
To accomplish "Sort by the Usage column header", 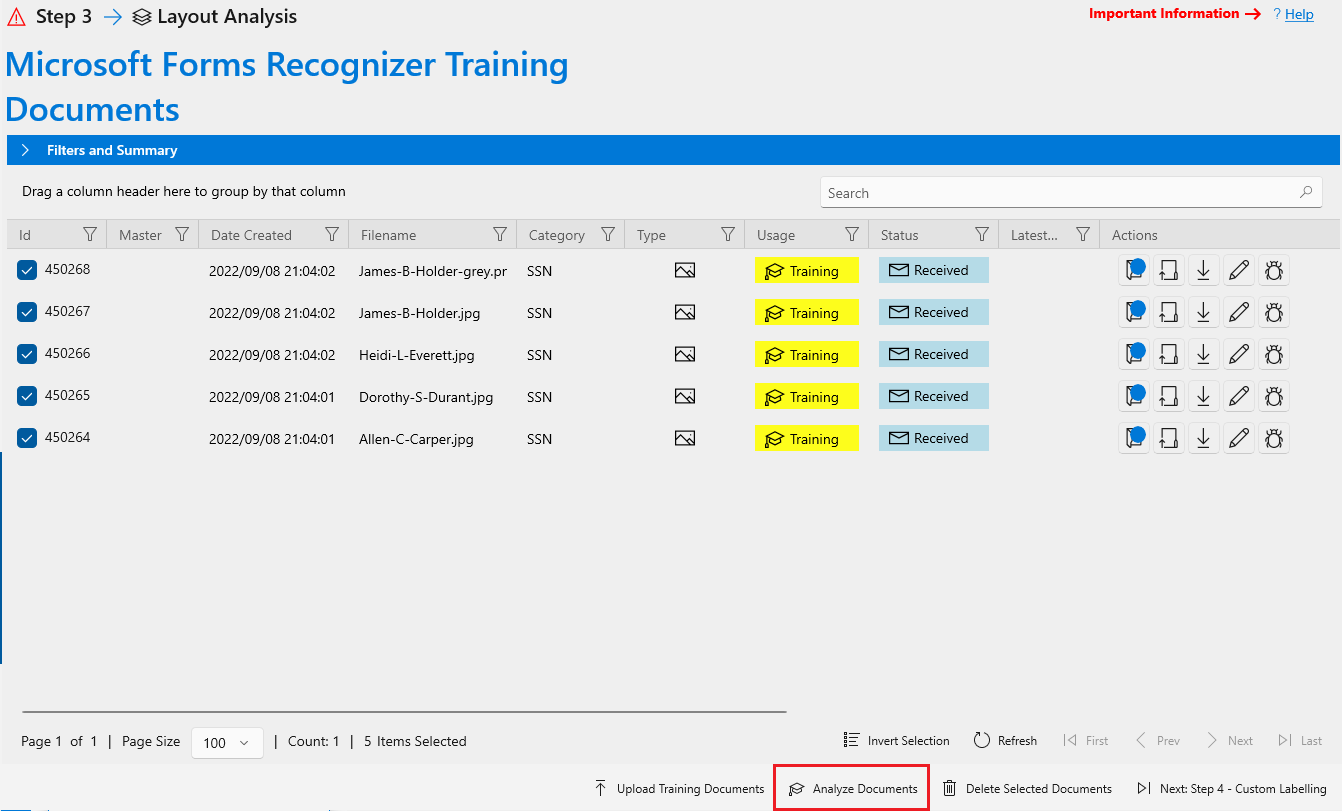I will pyautogui.click(x=776, y=235).
